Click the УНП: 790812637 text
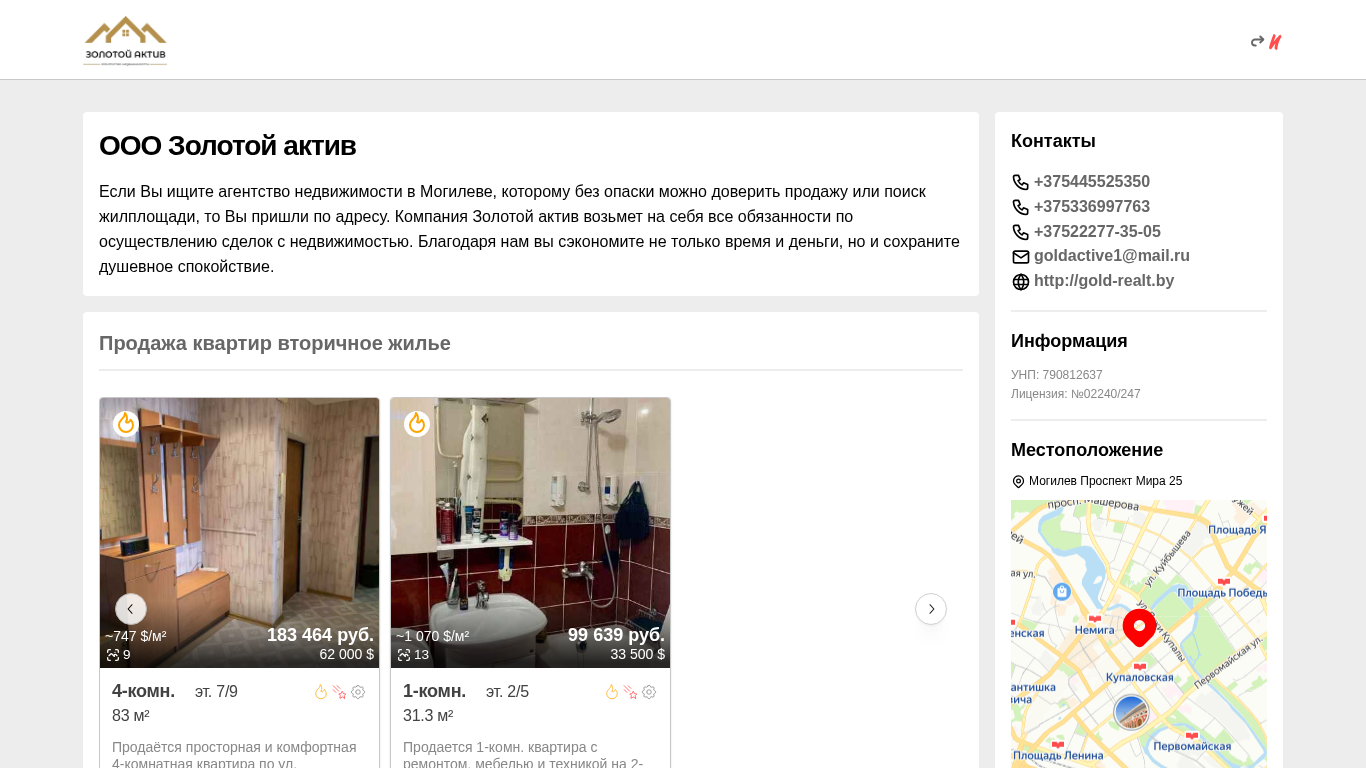This screenshot has width=1366, height=768. tap(1057, 375)
